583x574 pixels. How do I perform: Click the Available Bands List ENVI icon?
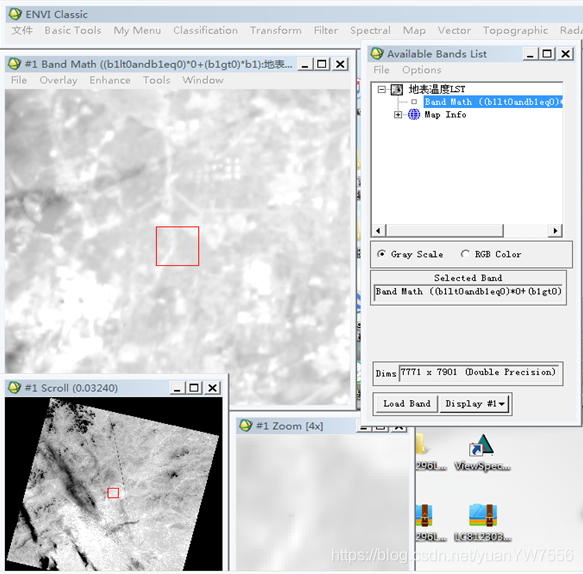tap(377, 54)
